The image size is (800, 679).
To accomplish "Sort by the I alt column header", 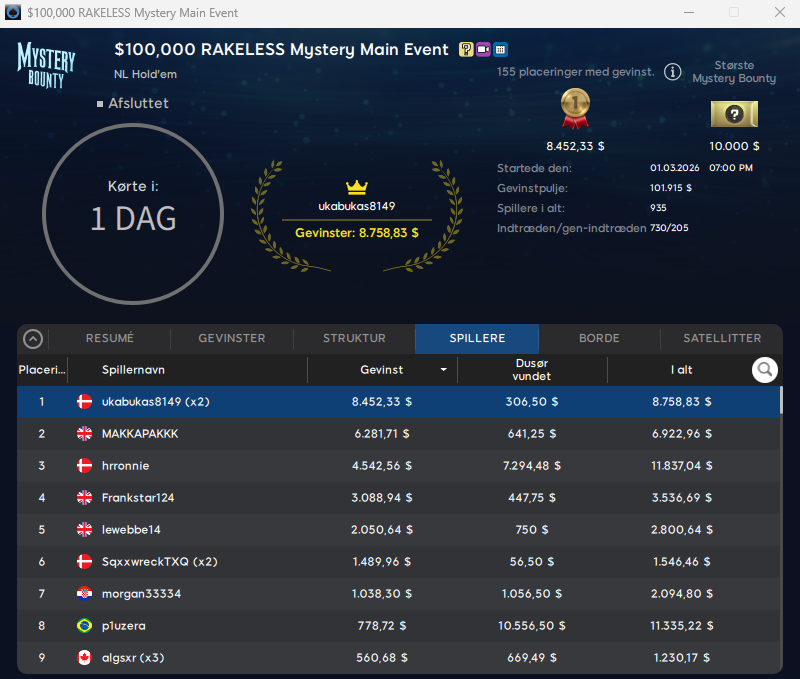I will click(x=680, y=370).
